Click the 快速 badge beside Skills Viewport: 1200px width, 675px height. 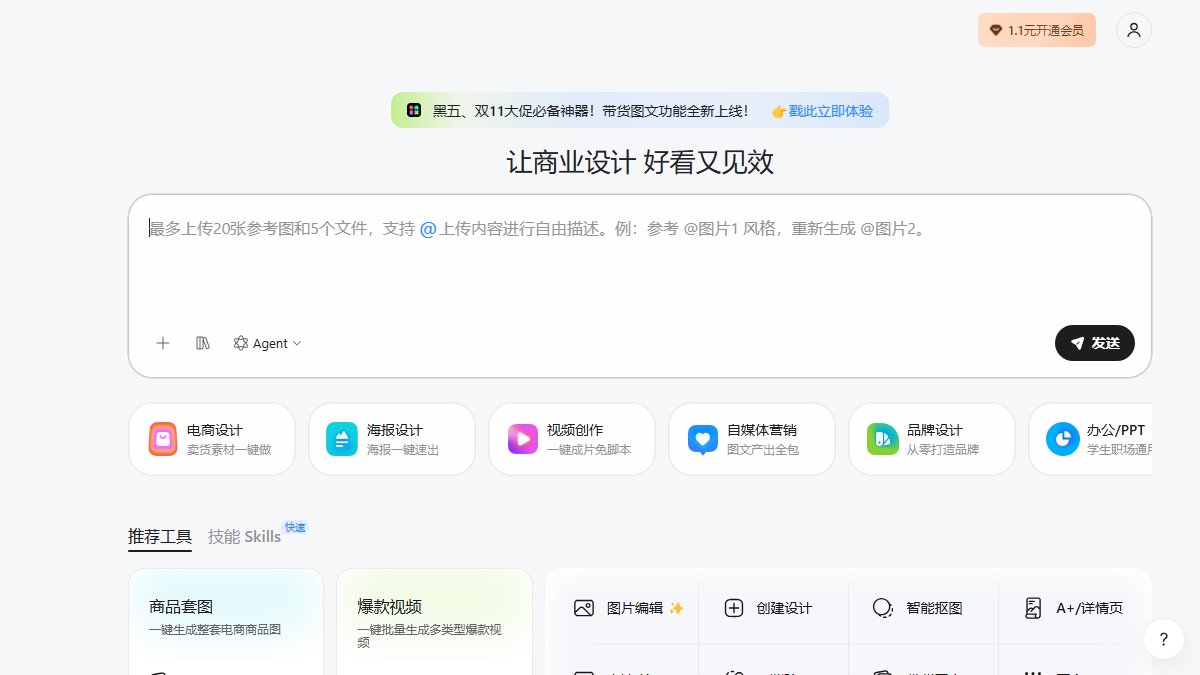295,527
